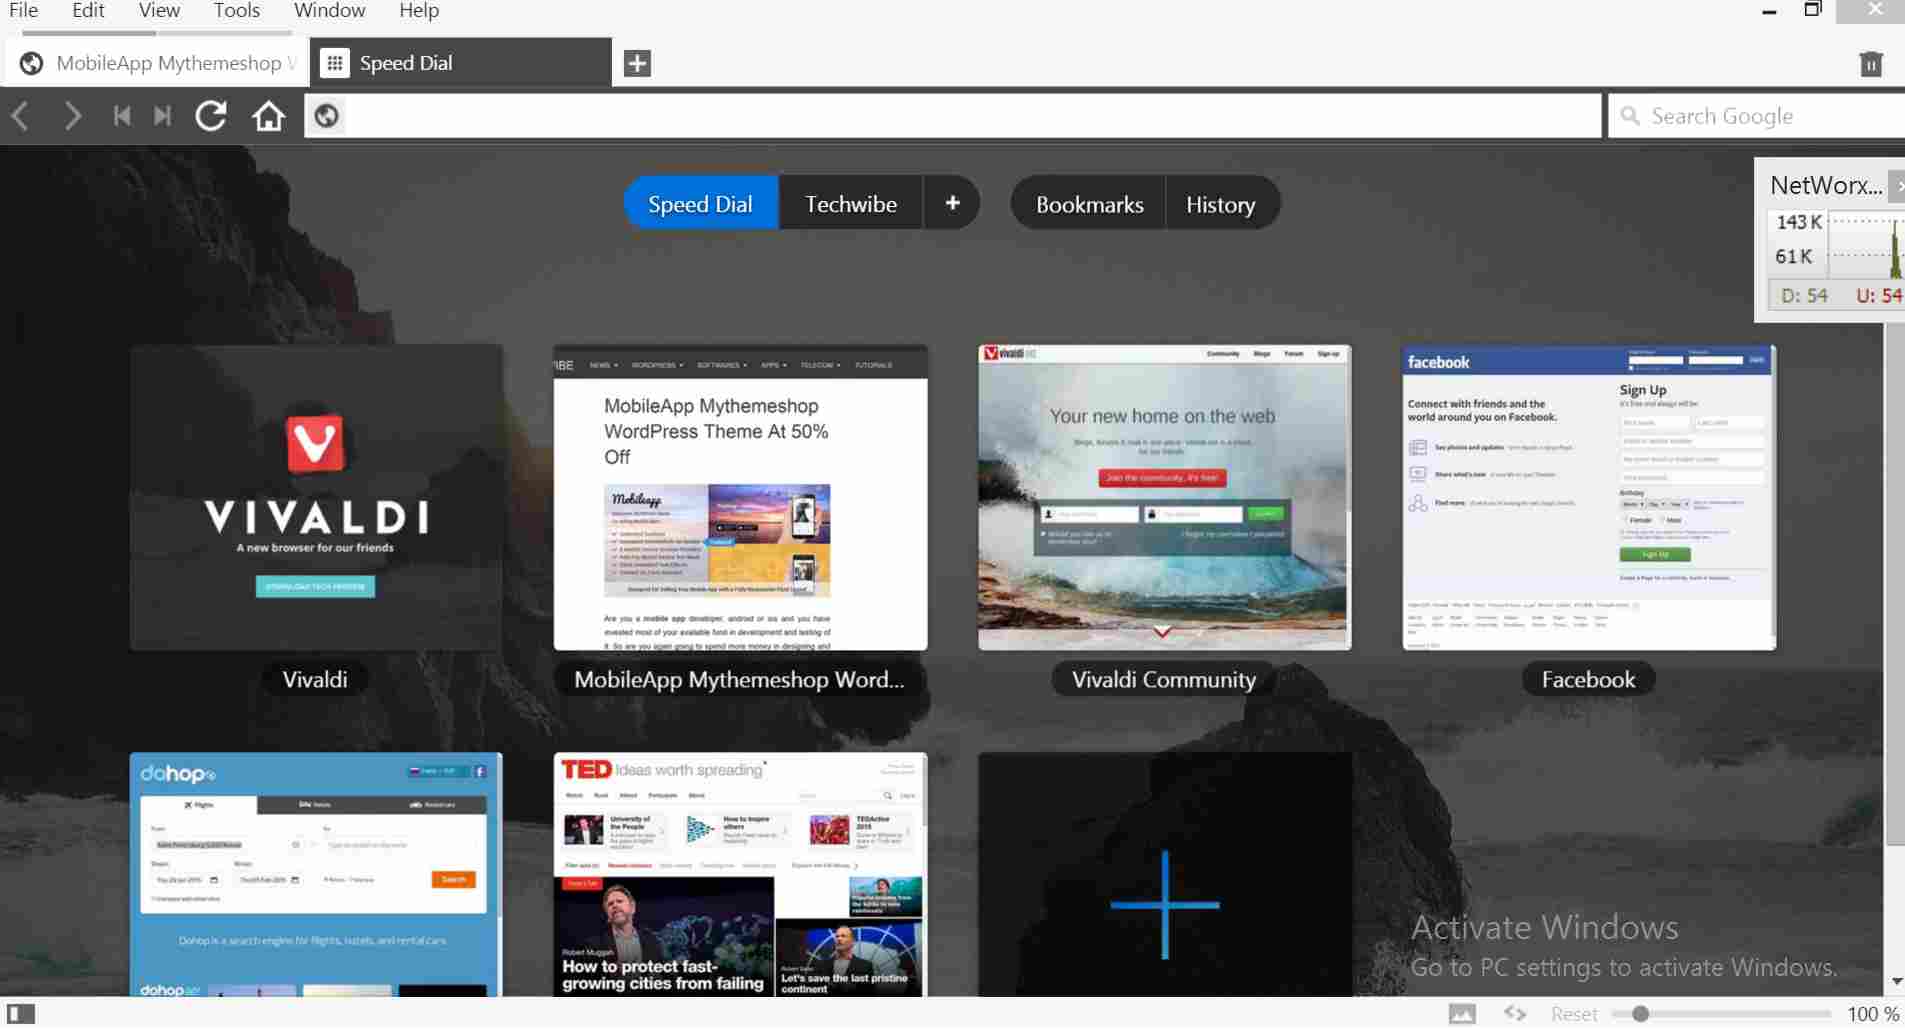This screenshot has width=1905, height=1031.
Task: Reset the page zoom level
Action: coord(1574,1014)
